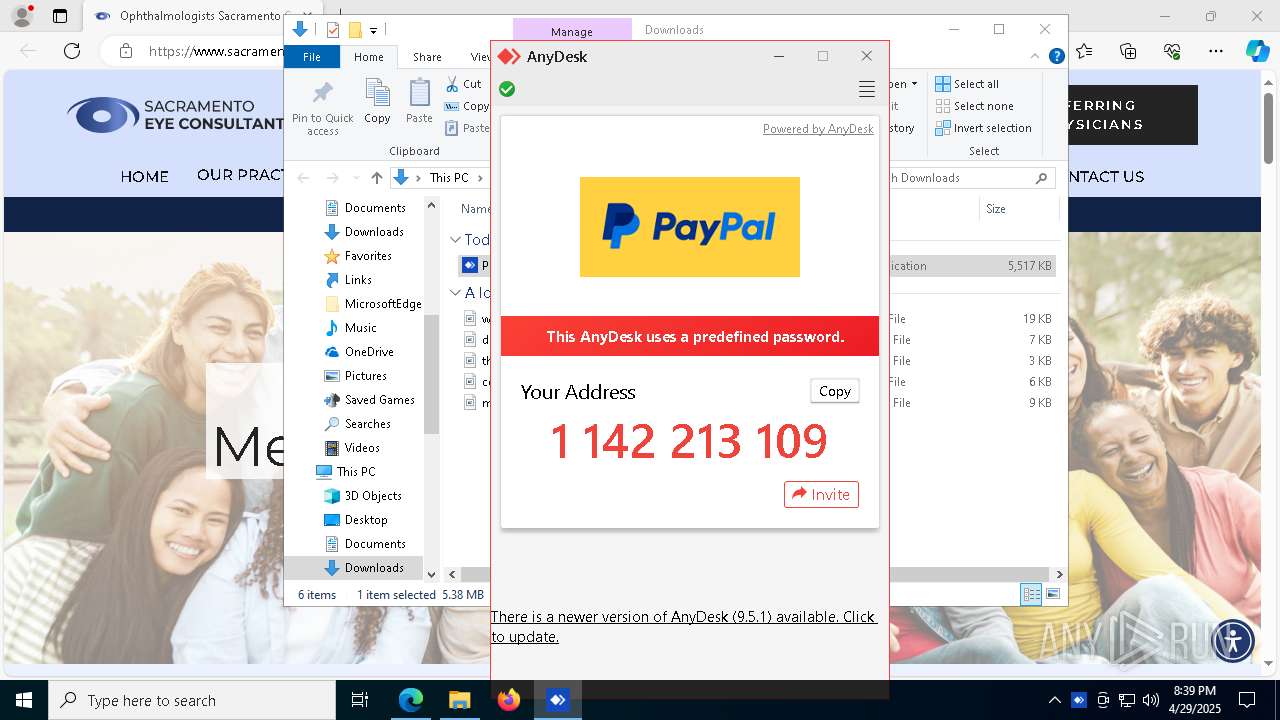
Task: Click the This PC breadcrumb in address bar
Action: (x=448, y=178)
